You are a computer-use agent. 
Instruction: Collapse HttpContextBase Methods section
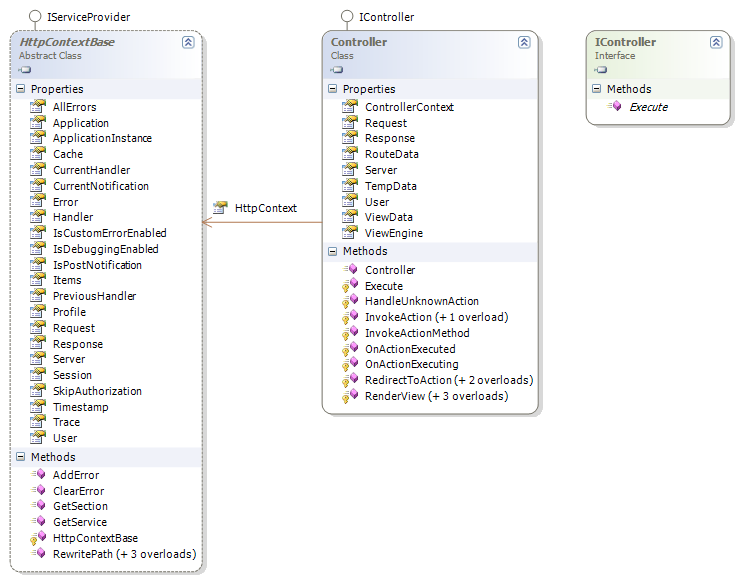pos(21,457)
